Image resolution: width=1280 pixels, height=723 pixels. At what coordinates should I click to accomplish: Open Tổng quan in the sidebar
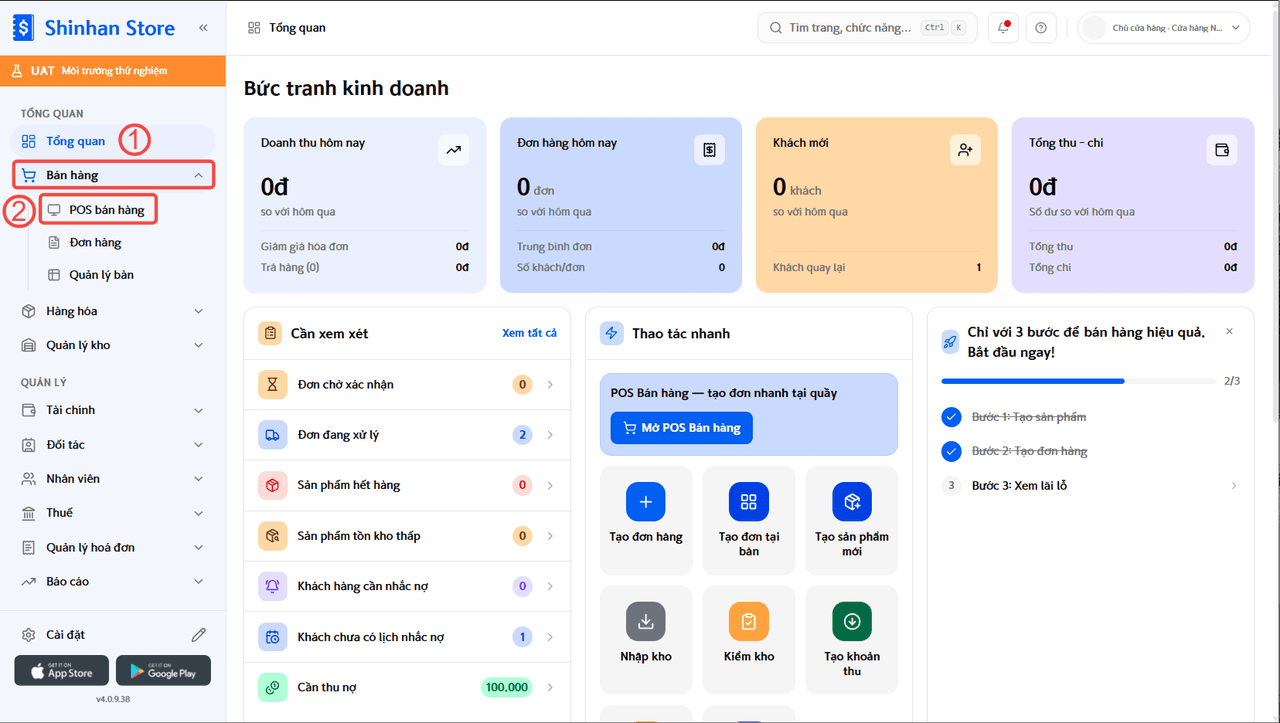click(x=113, y=141)
